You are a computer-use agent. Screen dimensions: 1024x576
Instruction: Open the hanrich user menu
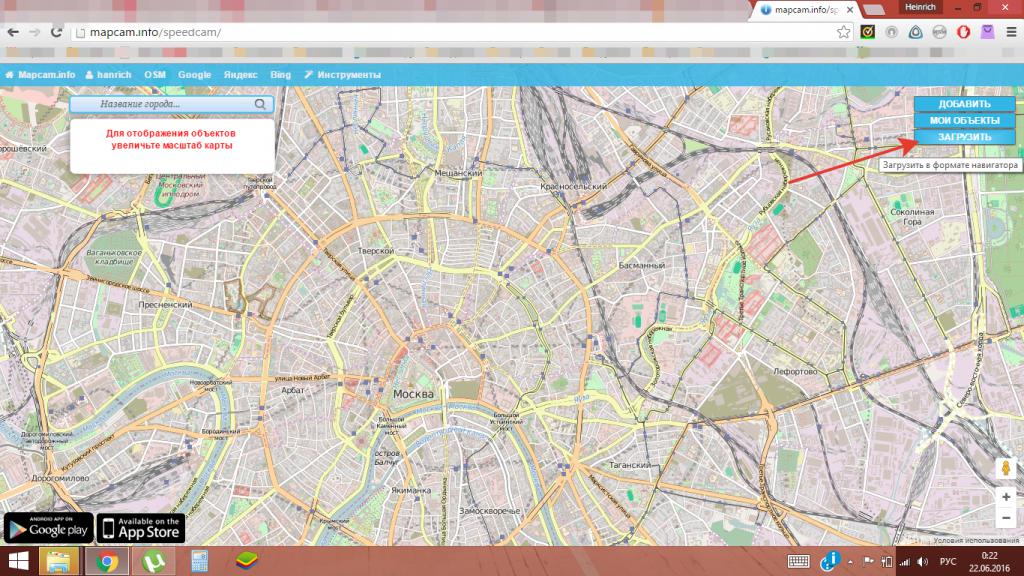coord(109,75)
